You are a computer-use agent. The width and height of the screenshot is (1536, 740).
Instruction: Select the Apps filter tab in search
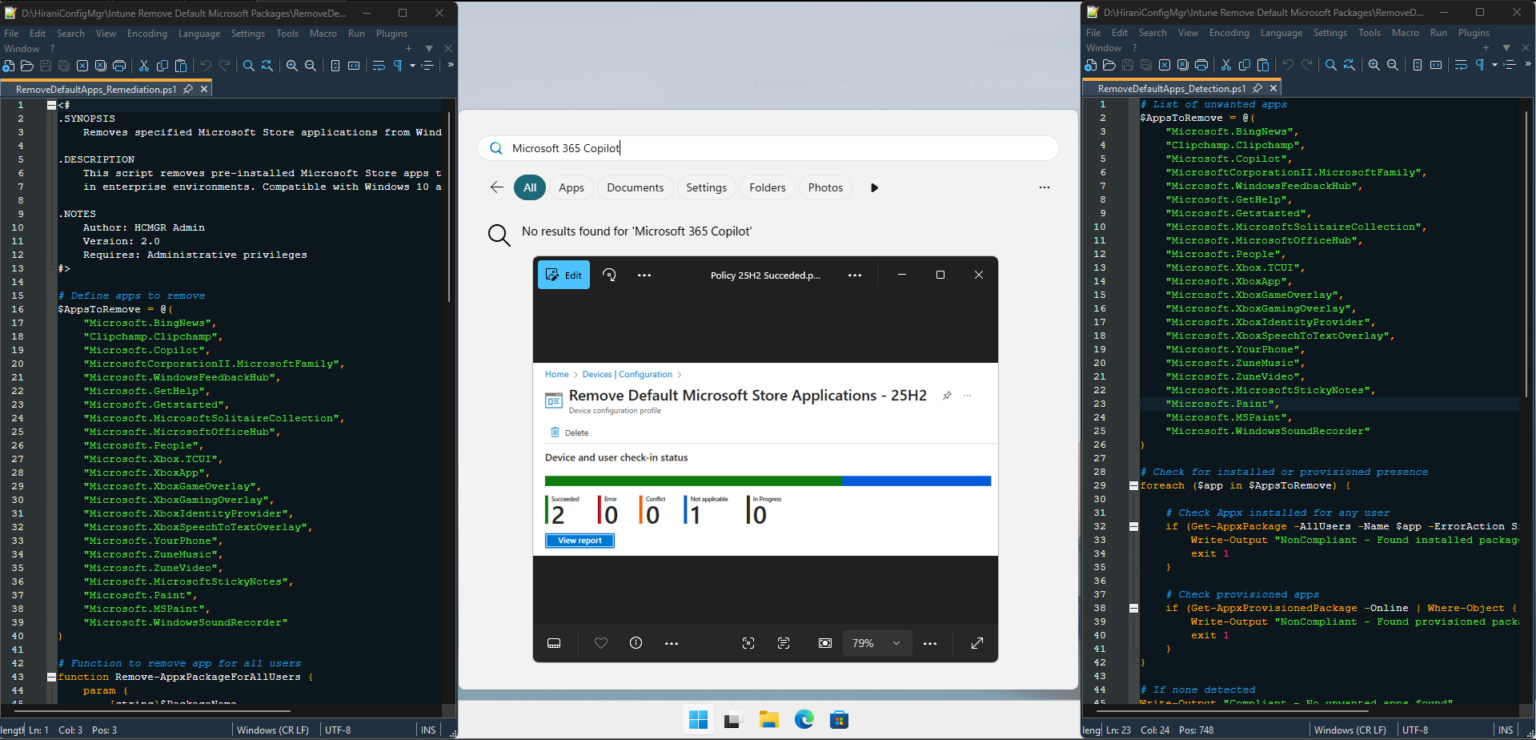(x=572, y=187)
